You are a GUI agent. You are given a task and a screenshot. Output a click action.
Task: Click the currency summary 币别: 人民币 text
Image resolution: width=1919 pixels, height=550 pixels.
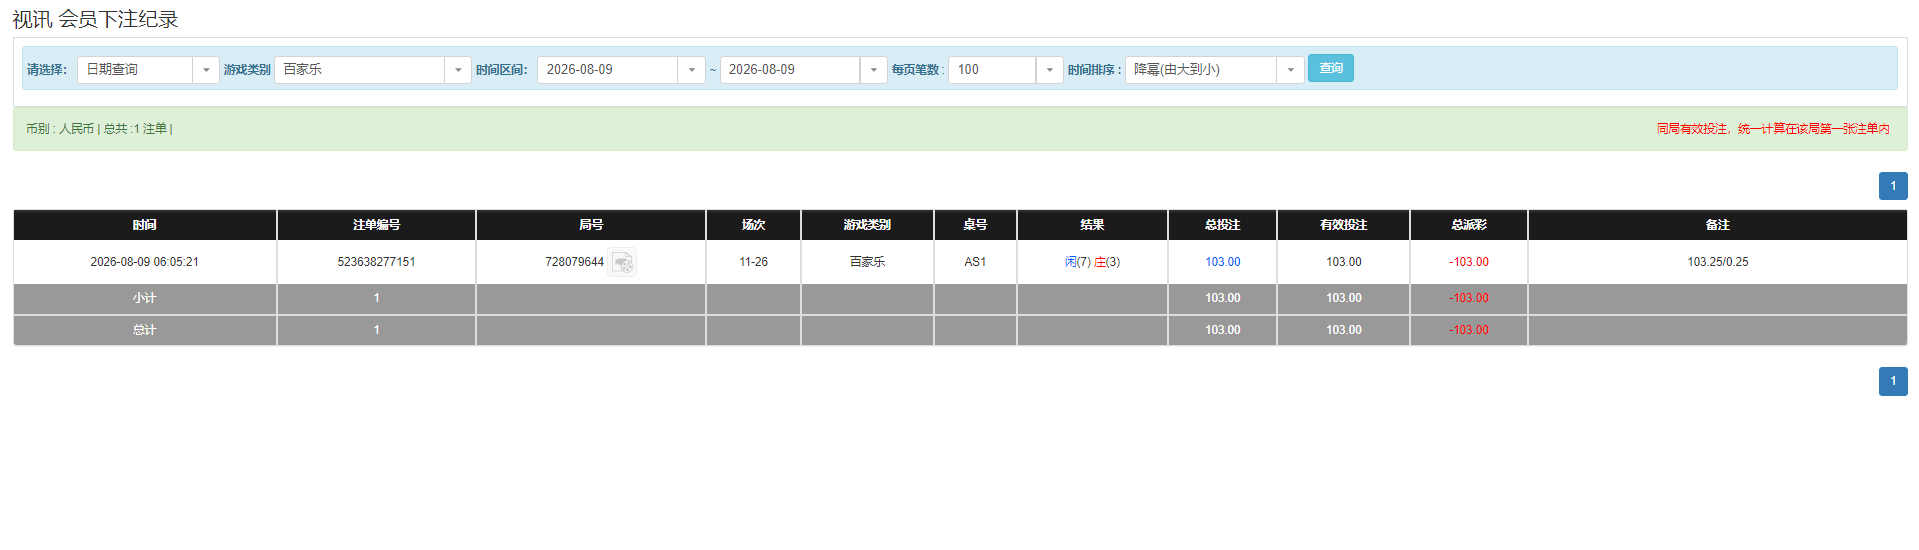tap(60, 129)
